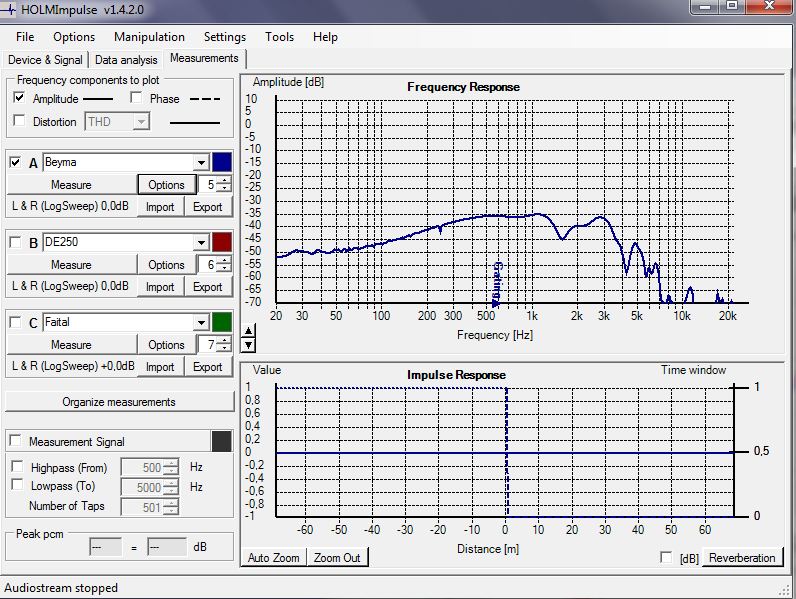Click the slot number stepper for measurement C
The image size is (796, 599).
224,345
